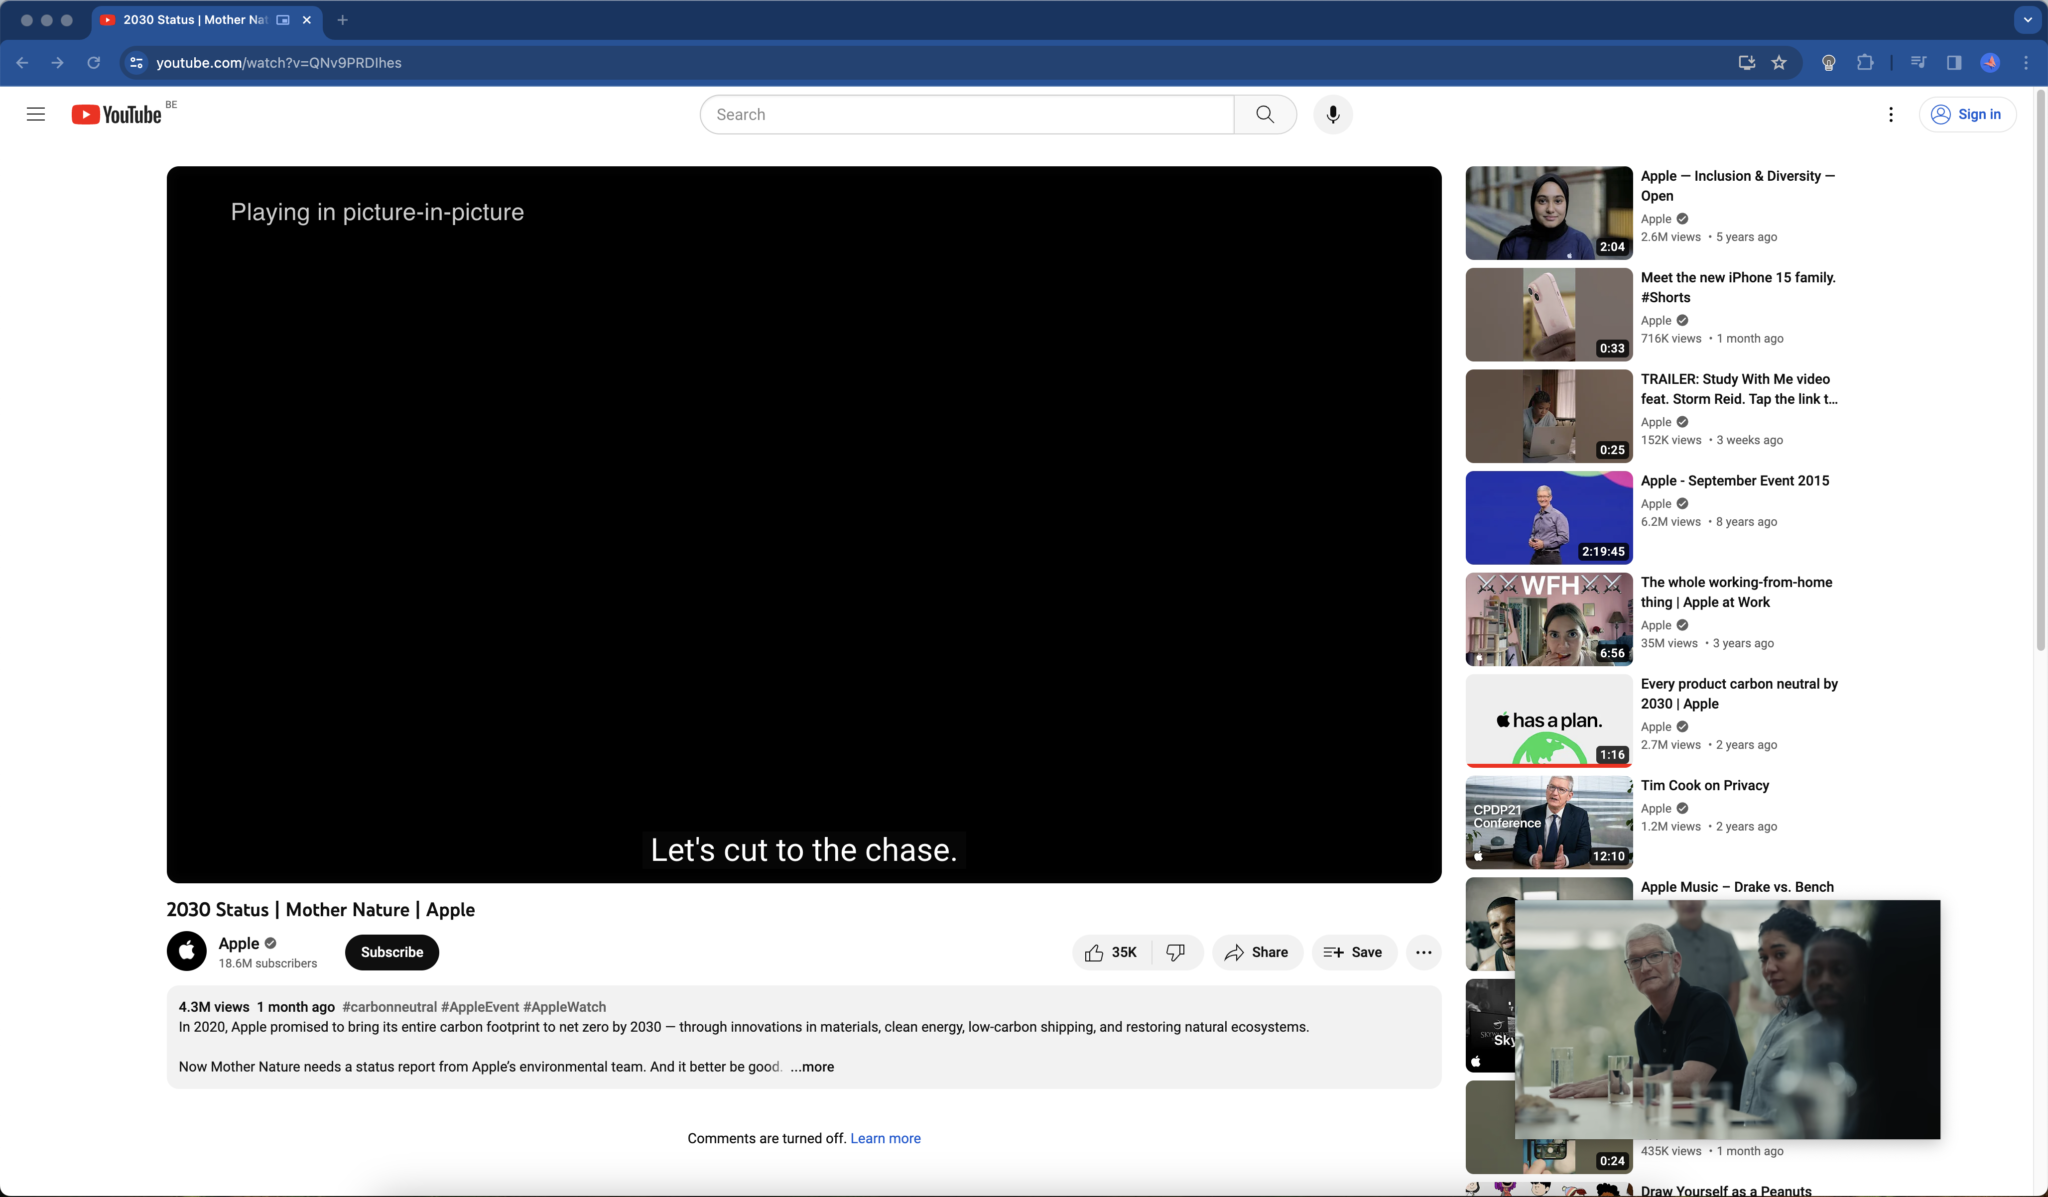Share the video using the Share icon
2048x1197 pixels.
(1256, 952)
